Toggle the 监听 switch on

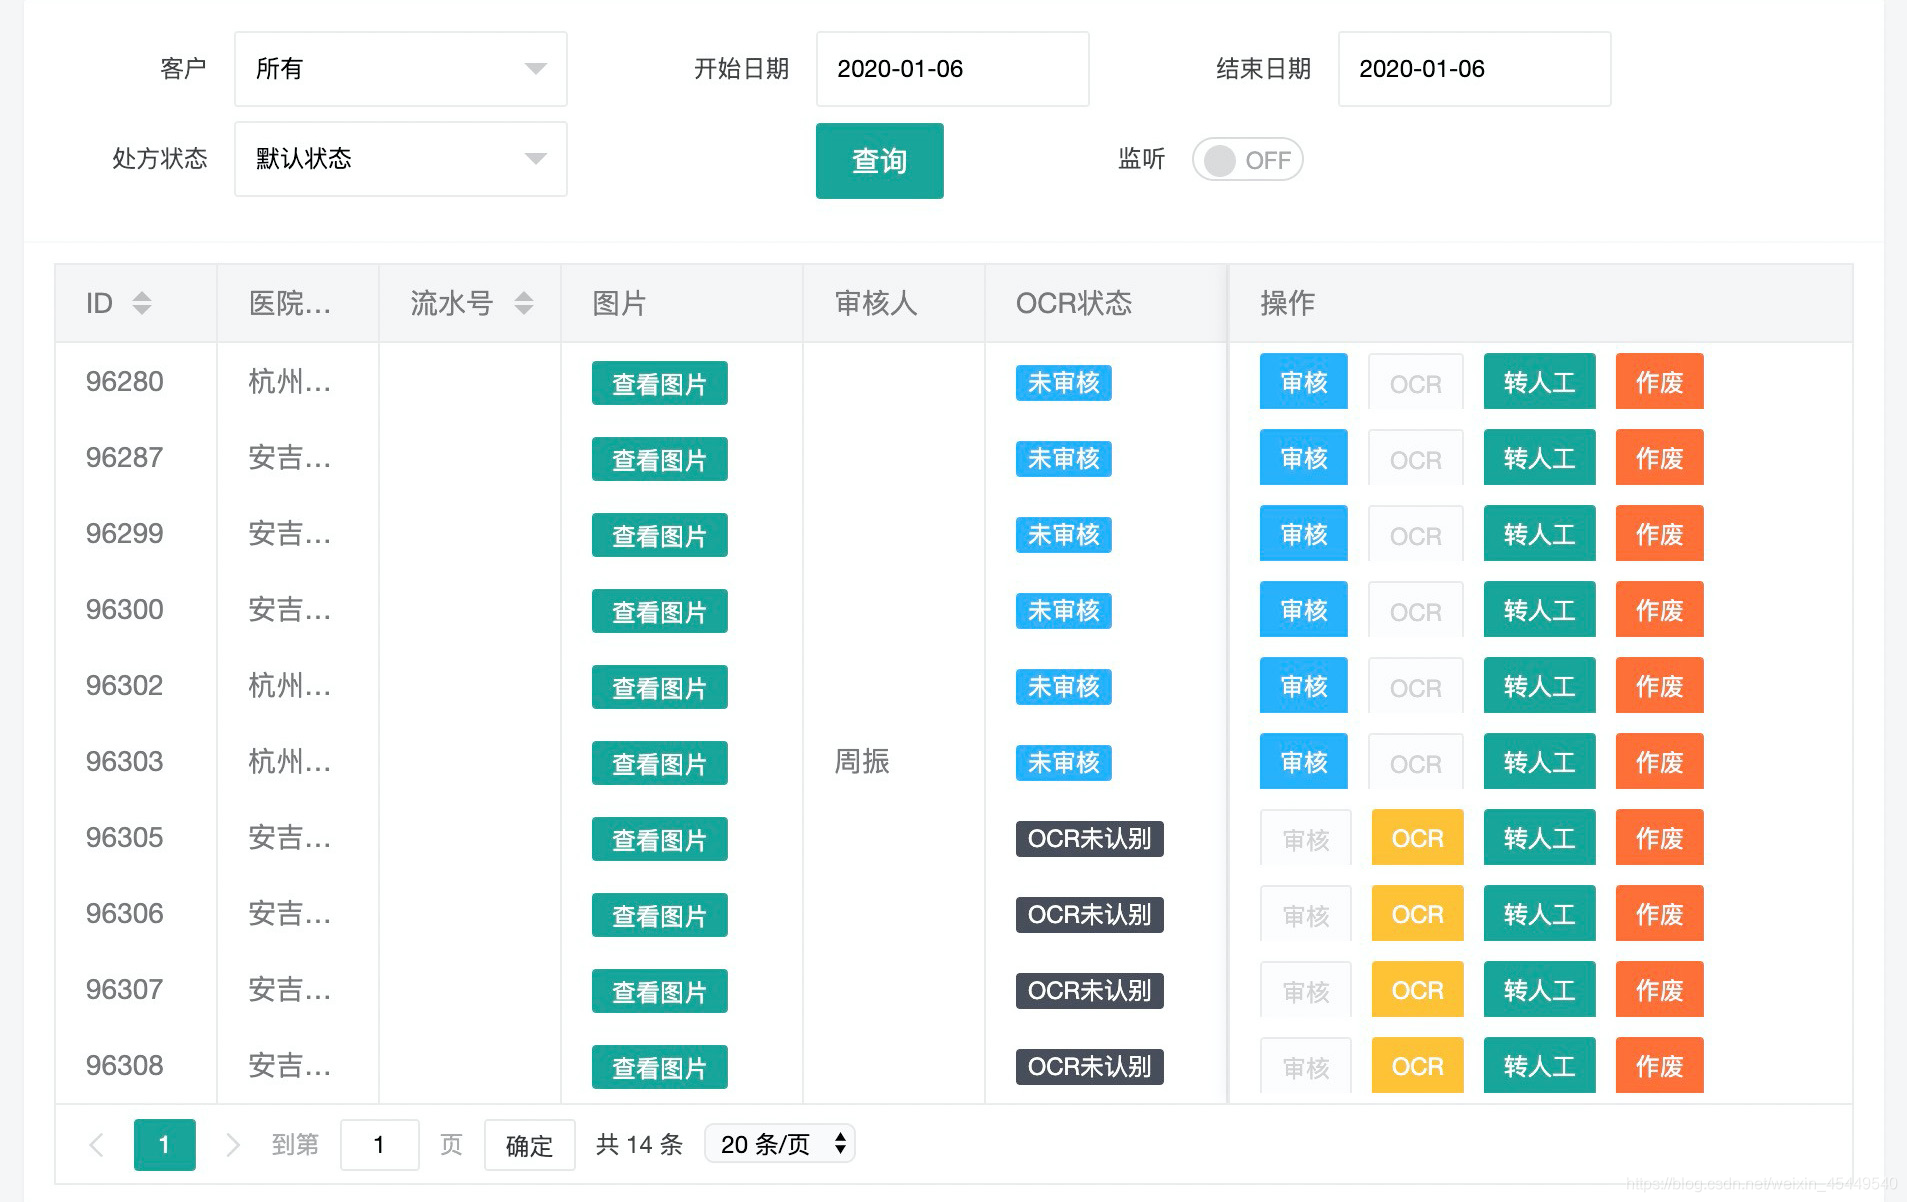tap(1246, 159)
